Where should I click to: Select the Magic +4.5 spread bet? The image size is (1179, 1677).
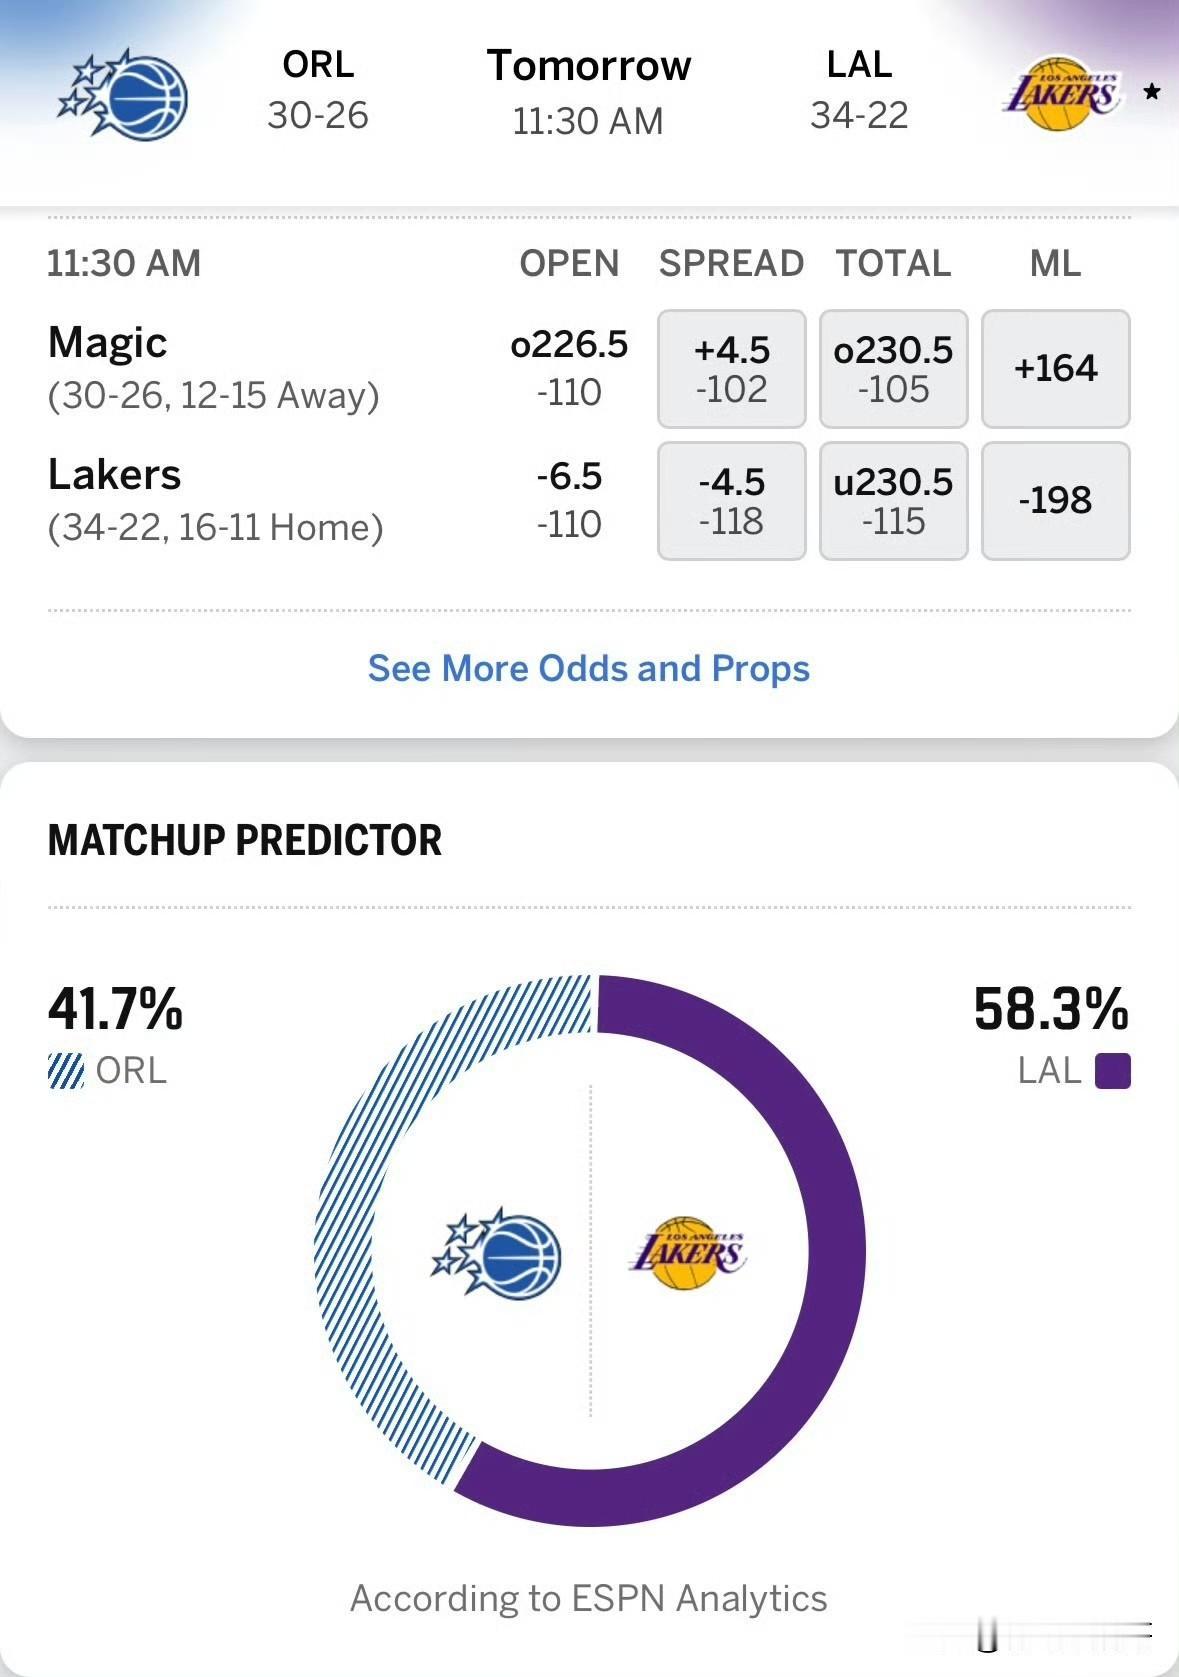pos(731,368)
